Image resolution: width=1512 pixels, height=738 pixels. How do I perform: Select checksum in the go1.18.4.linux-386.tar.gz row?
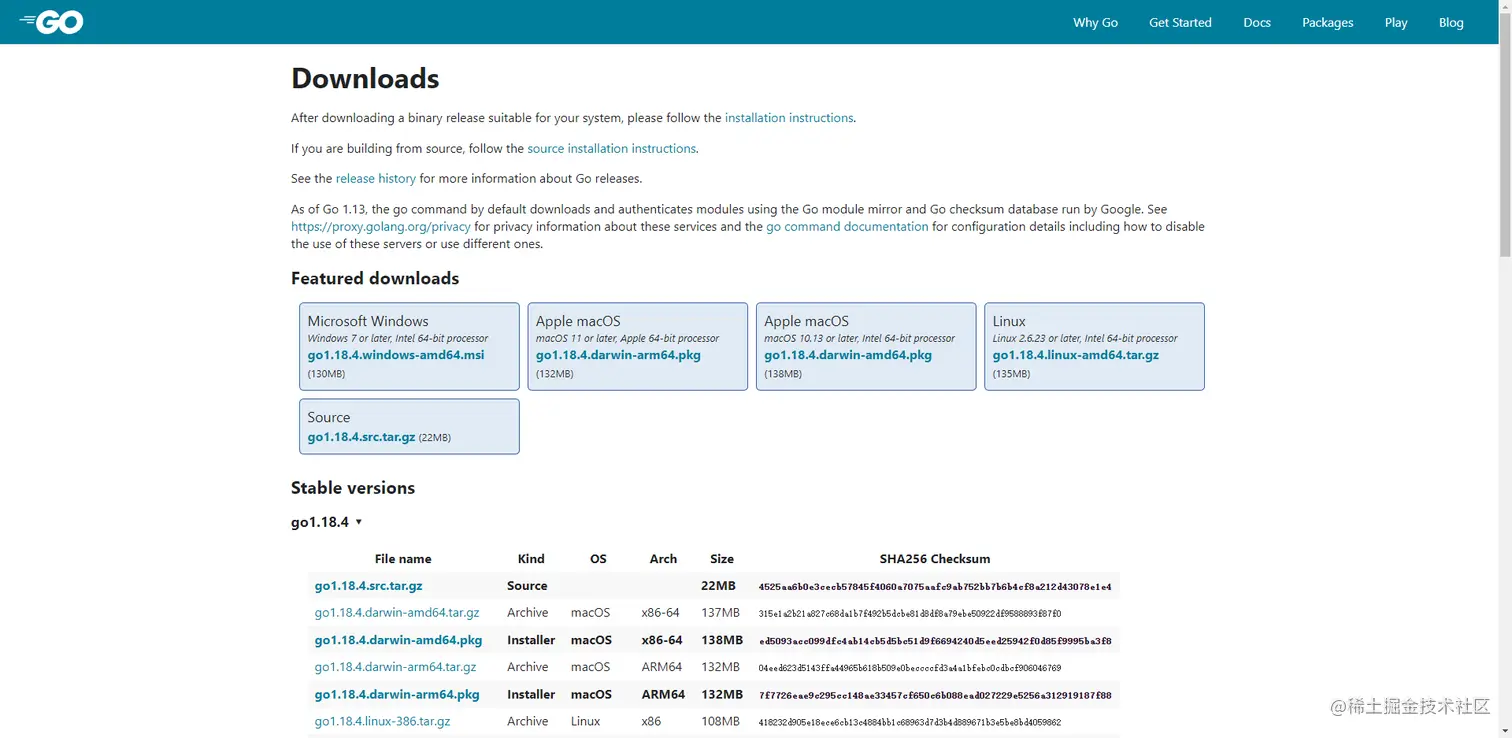(910, 722)
